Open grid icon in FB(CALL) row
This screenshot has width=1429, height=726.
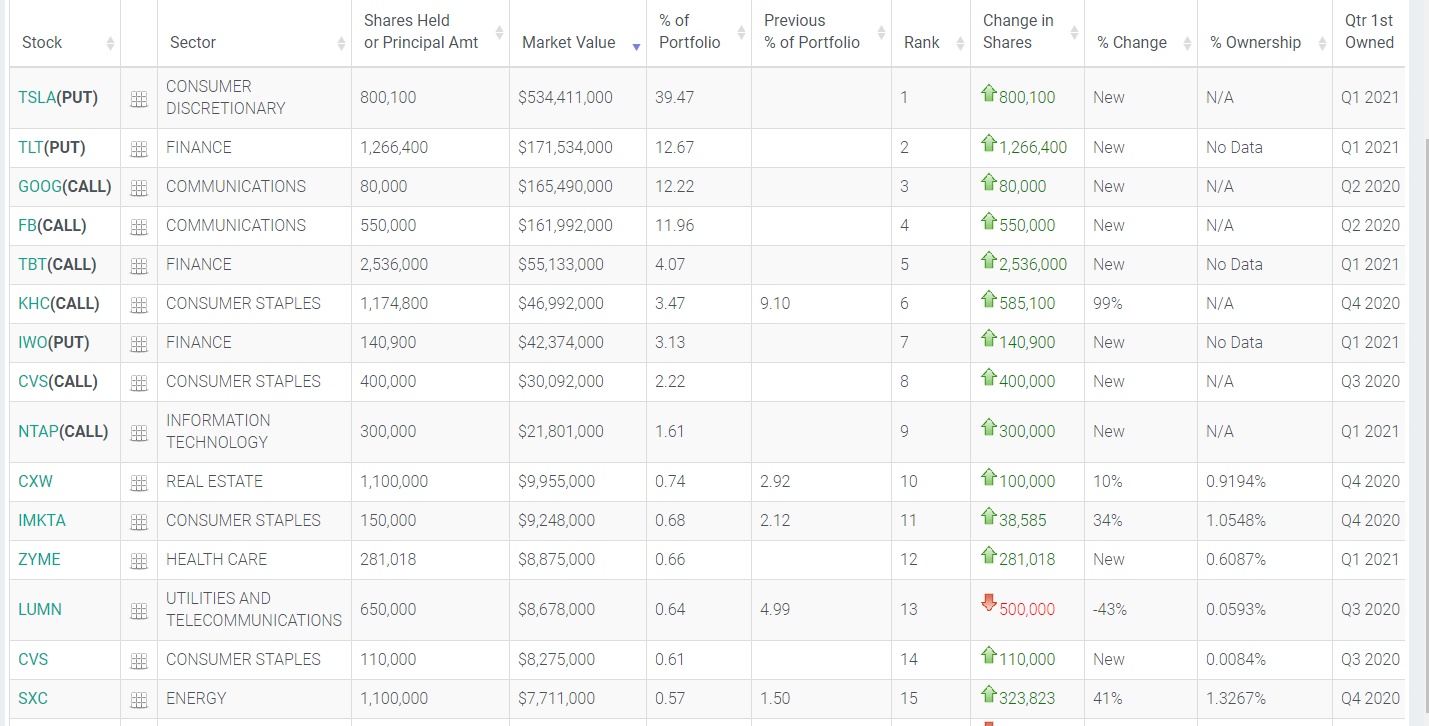click(139, 227)
